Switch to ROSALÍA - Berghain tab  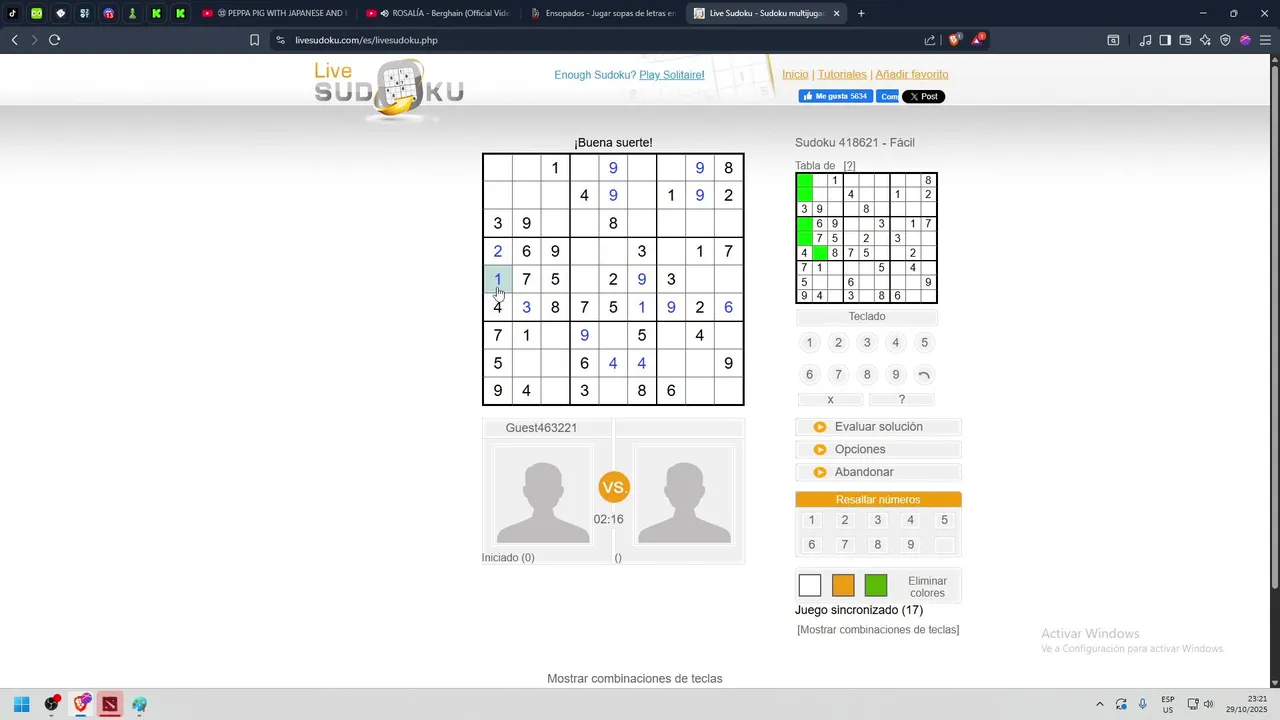point(438,13)
